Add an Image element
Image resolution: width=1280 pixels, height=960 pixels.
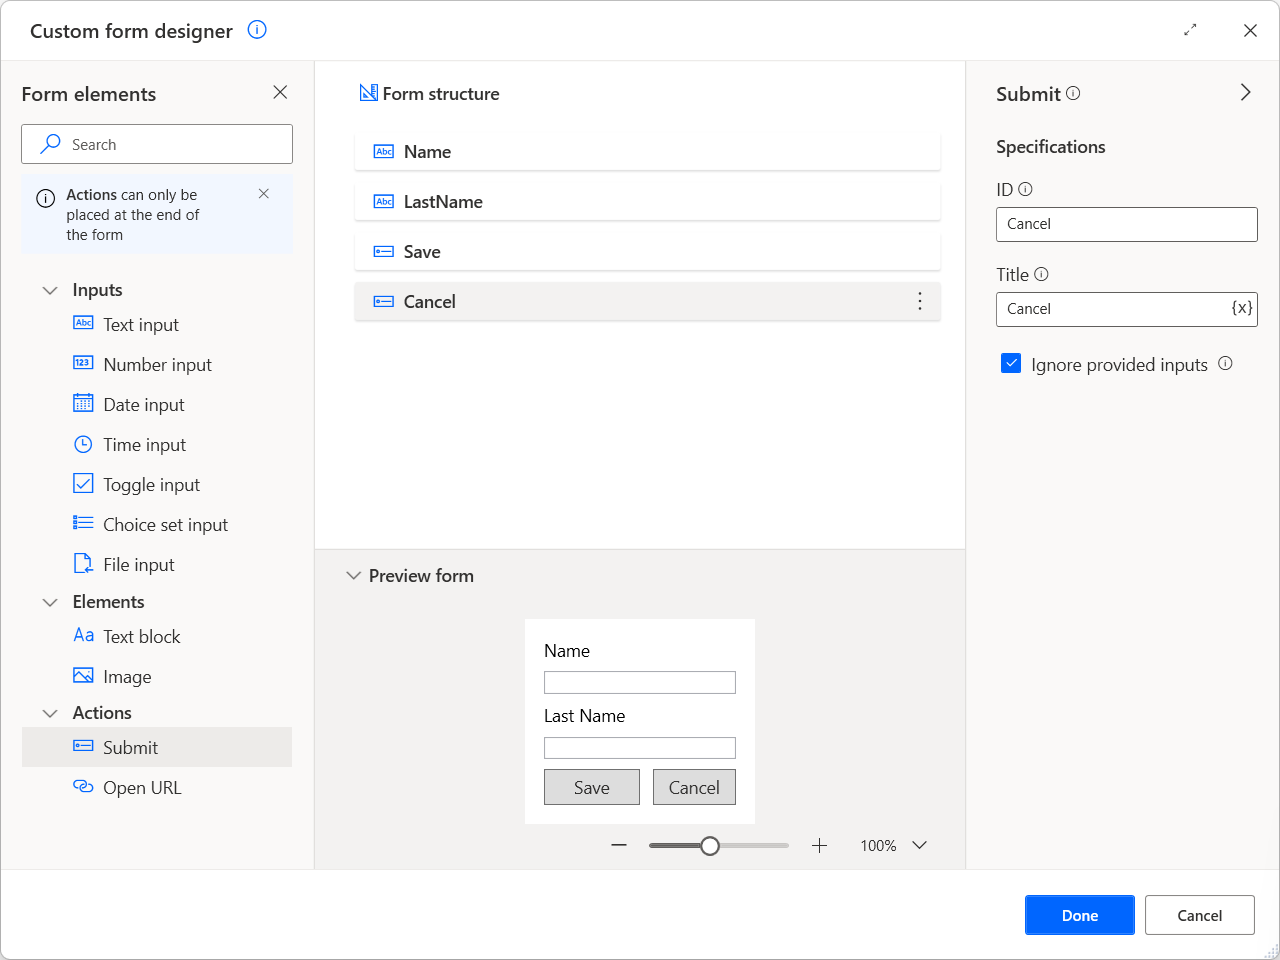[123, 676]
